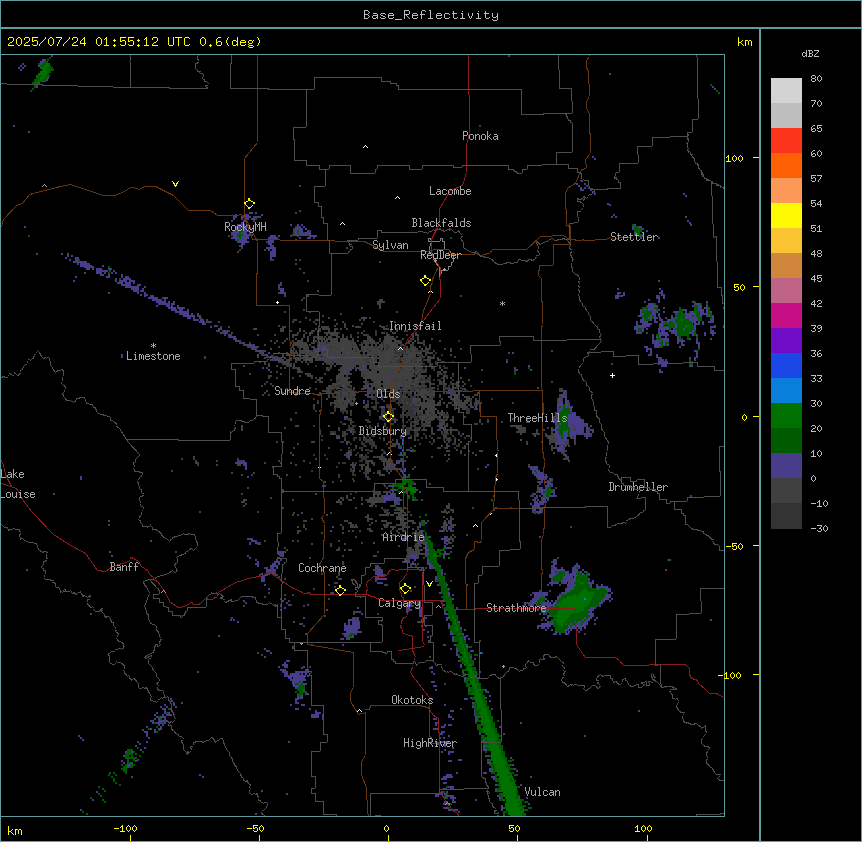Select the yellow V marker north of Limestone
Screen dimensions: 862x842
click(x=175, y=184)
